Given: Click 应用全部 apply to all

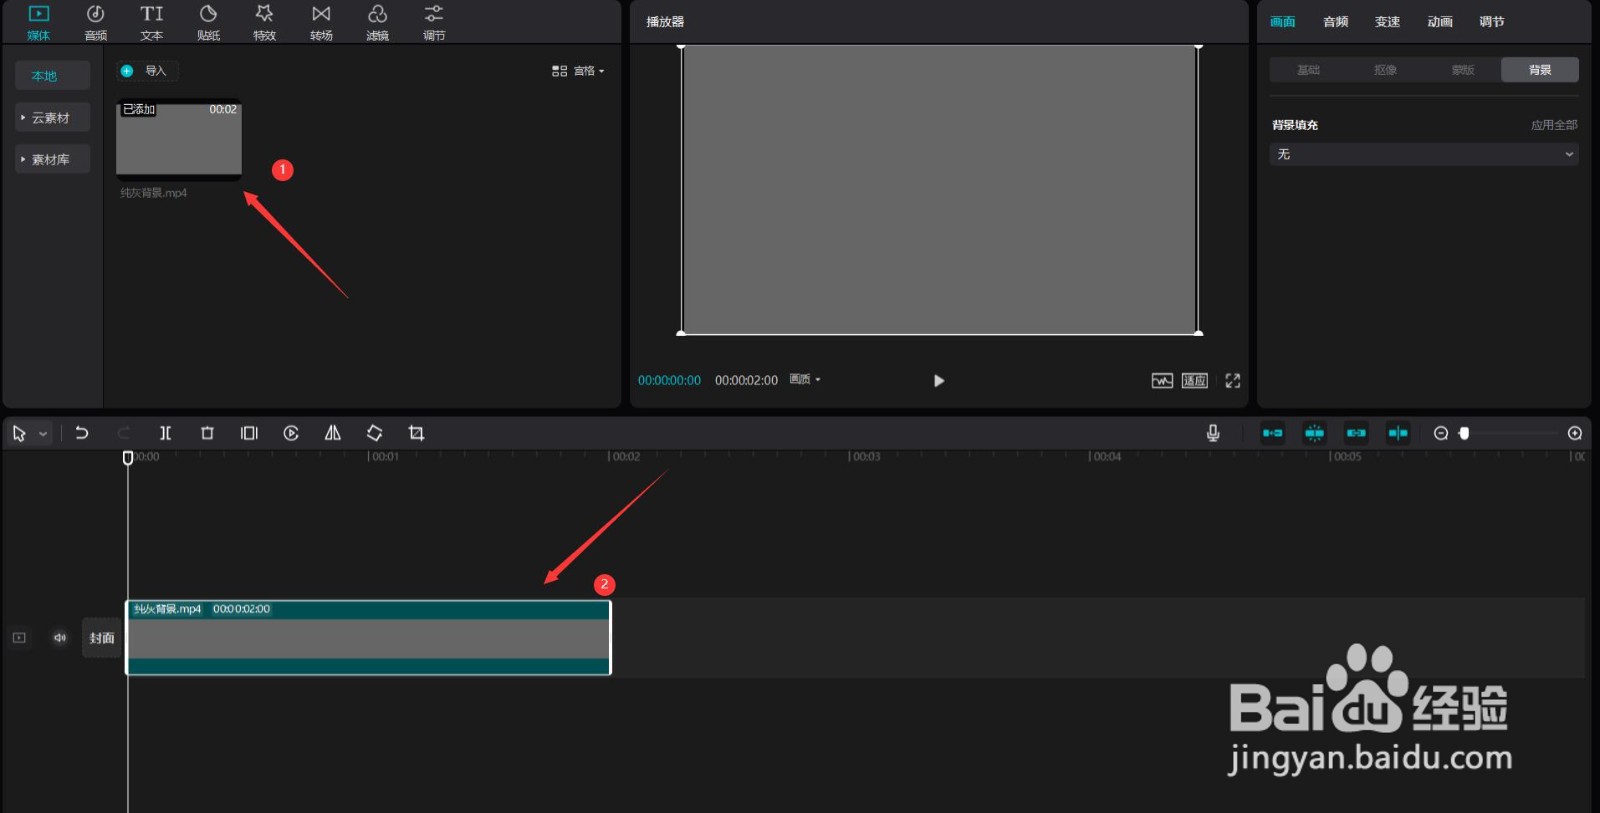Looking at the screenshot, I should tap(1554, 125).
